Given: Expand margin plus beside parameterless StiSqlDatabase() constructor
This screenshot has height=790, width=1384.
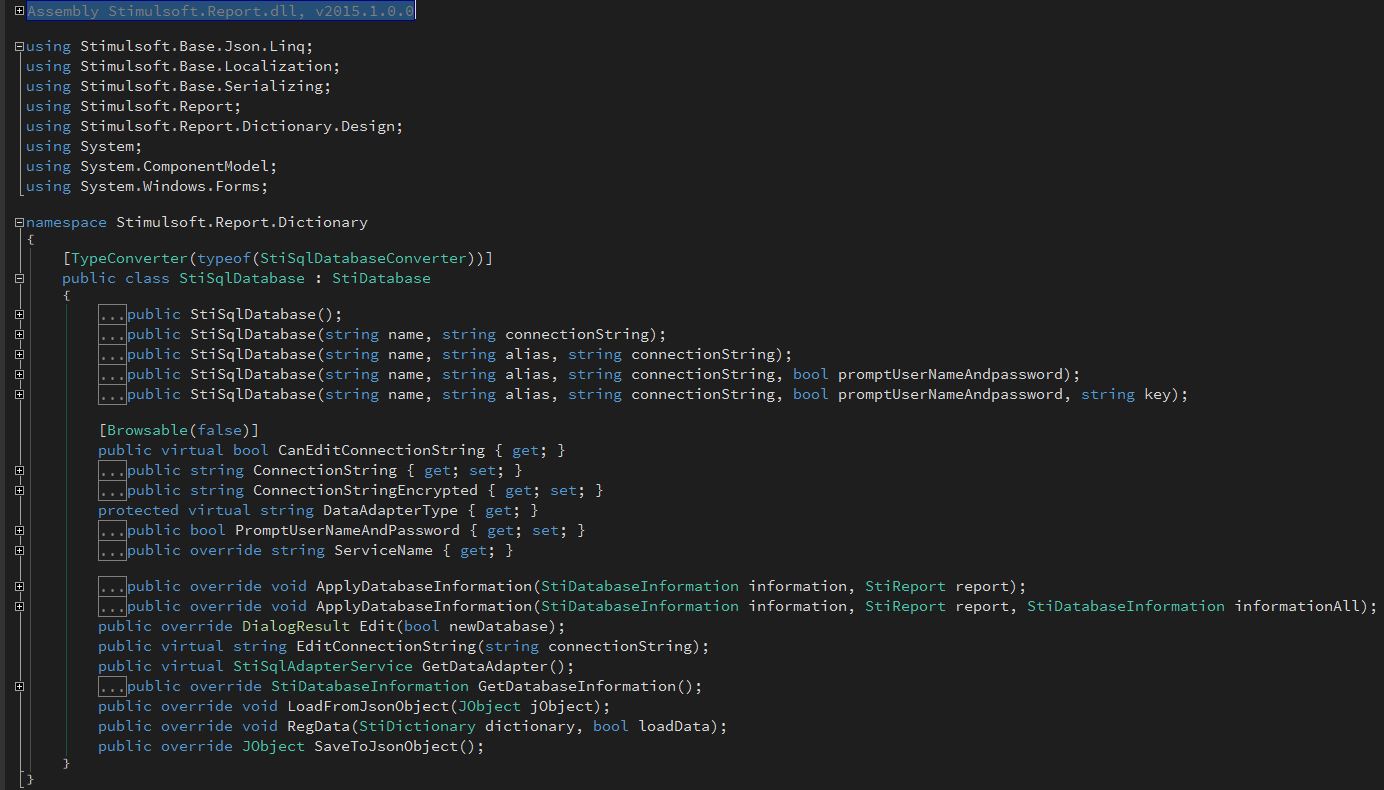Looking at the screenshot, I should 19,314.
